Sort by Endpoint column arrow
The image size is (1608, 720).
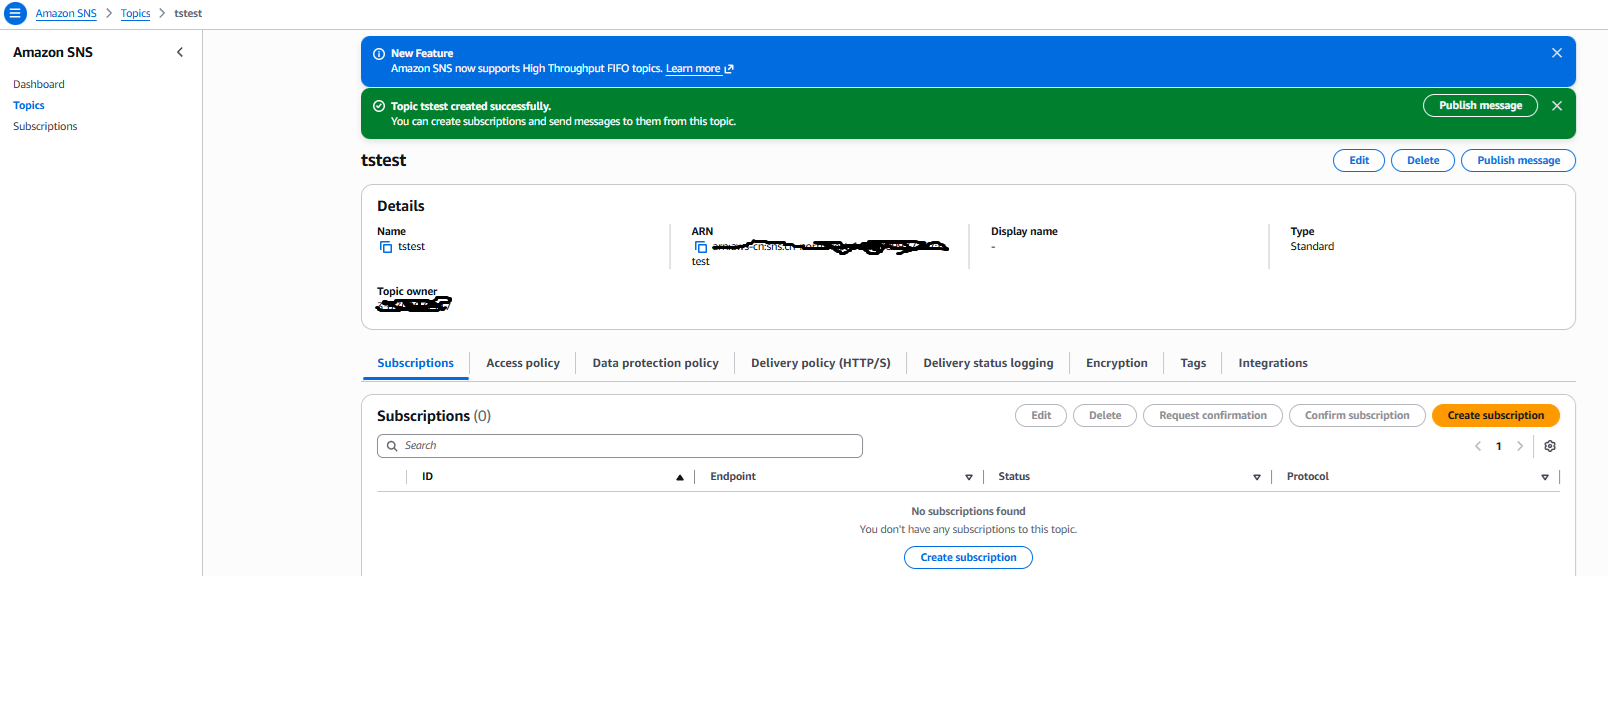(x=969, y=477)
